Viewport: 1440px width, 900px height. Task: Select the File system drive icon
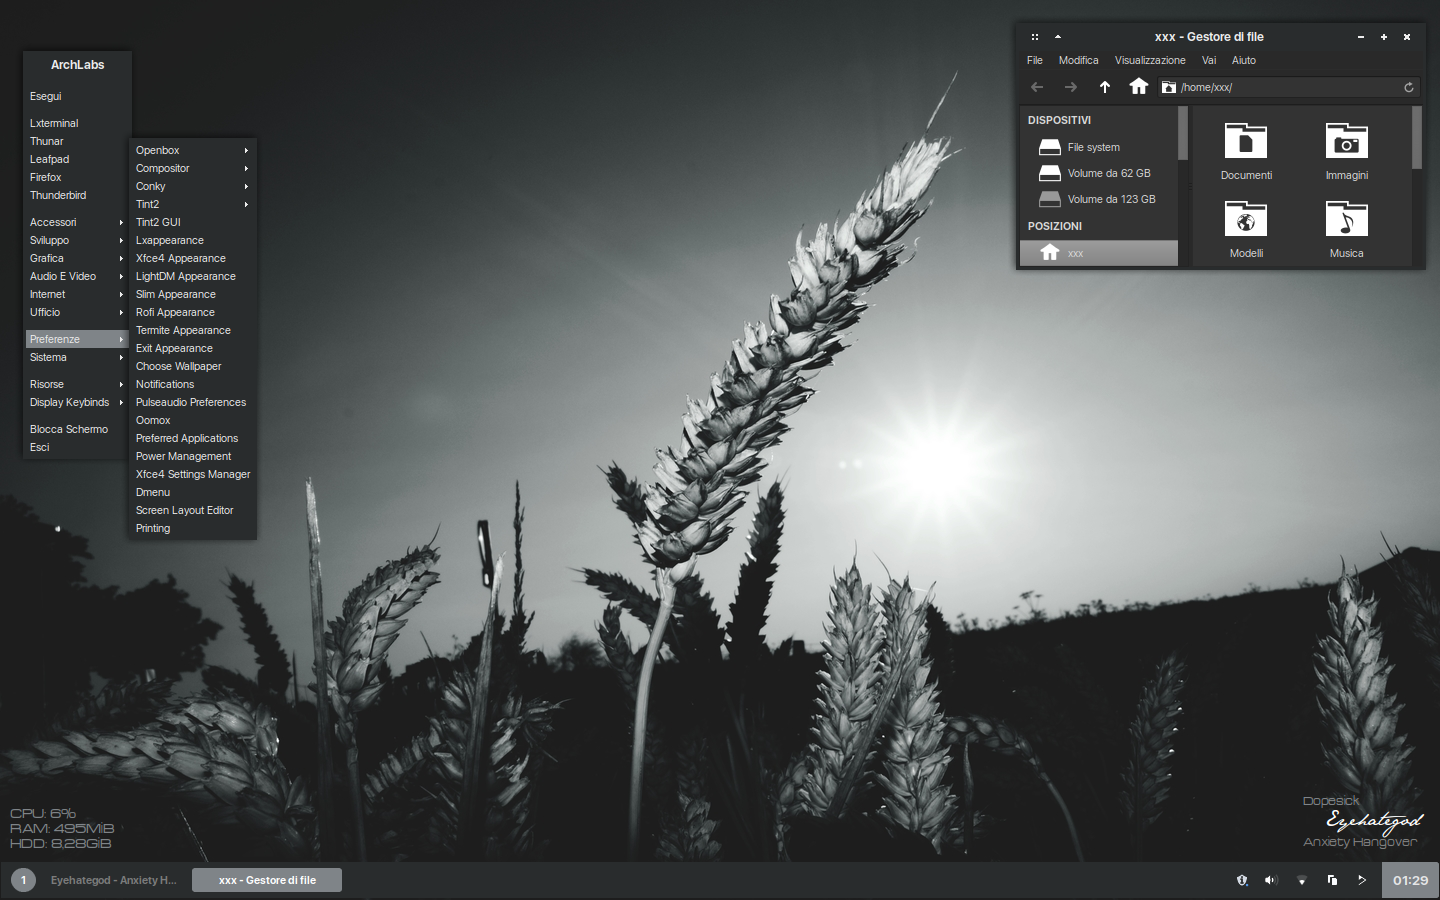1050,147
